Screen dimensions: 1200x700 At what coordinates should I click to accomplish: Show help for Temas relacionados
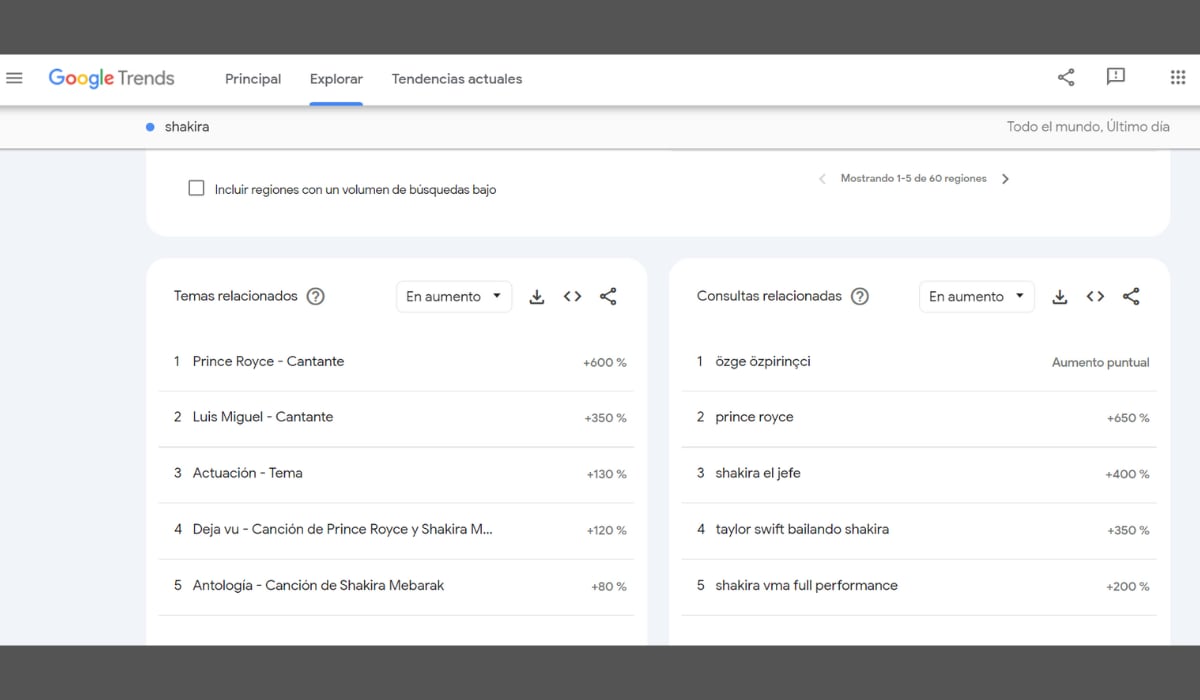(315, 296)
